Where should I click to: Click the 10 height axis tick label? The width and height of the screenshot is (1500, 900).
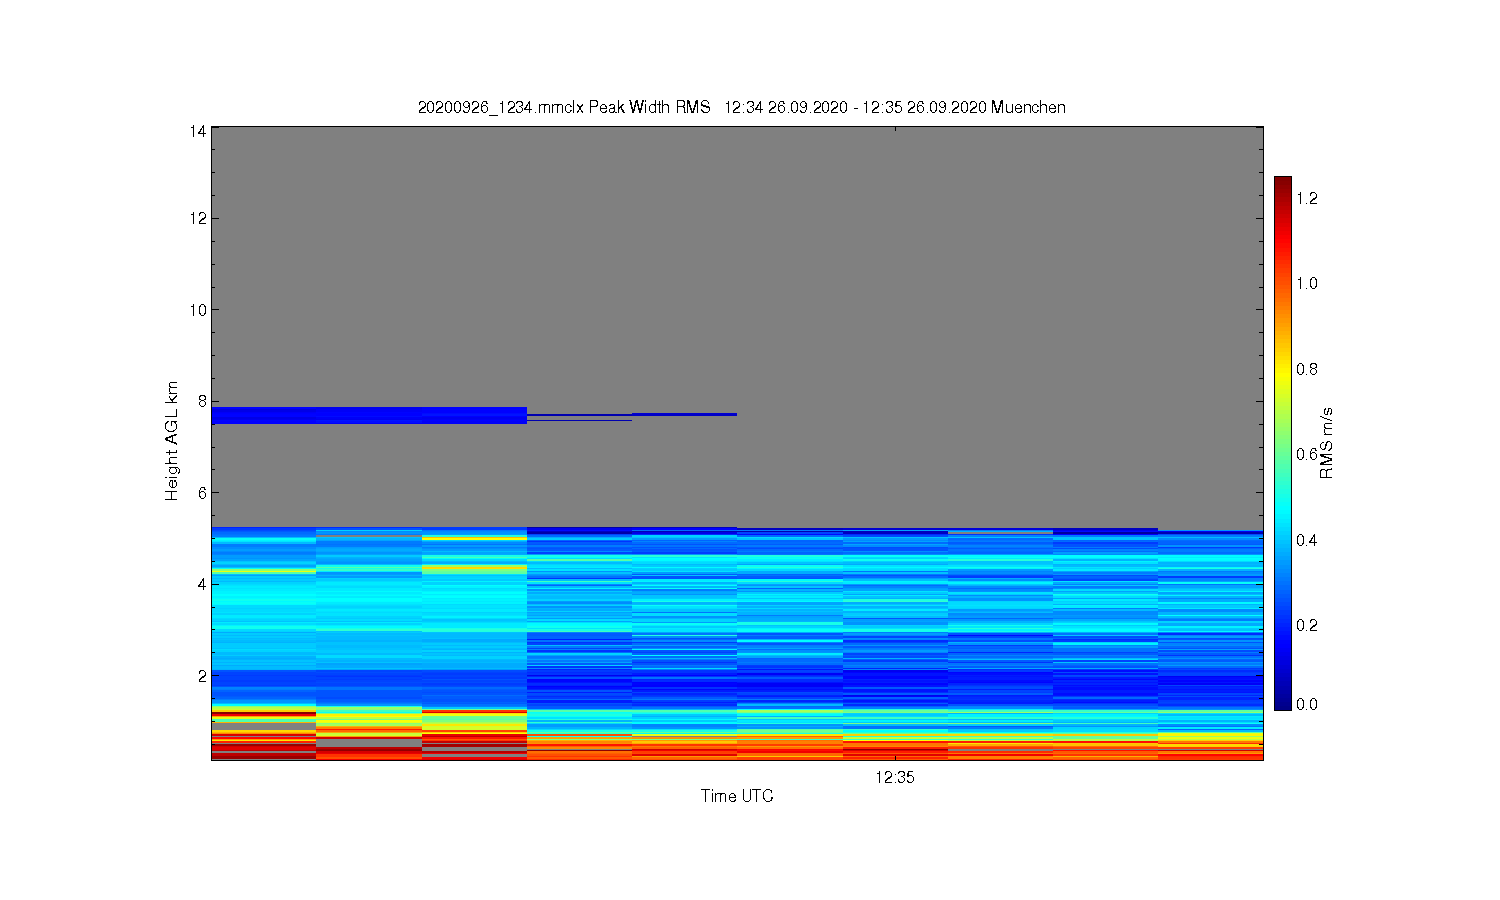198,310
